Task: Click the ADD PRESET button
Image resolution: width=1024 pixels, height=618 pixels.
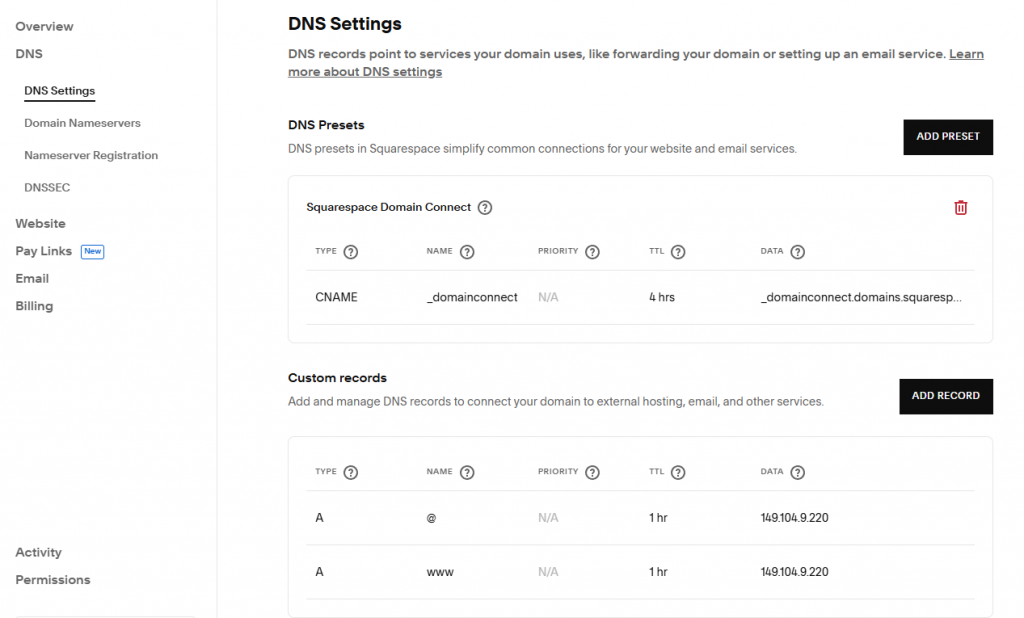Action: click(948, 137)
